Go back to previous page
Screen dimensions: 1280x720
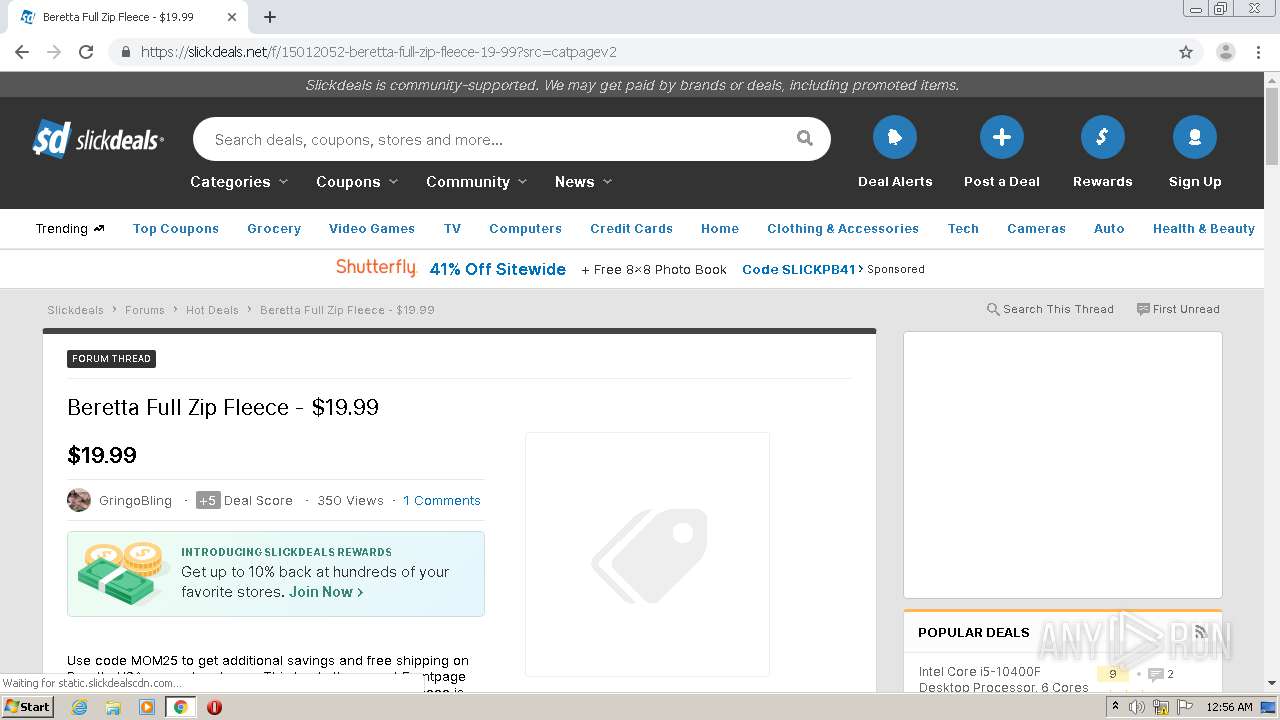[x=22, y=52]
